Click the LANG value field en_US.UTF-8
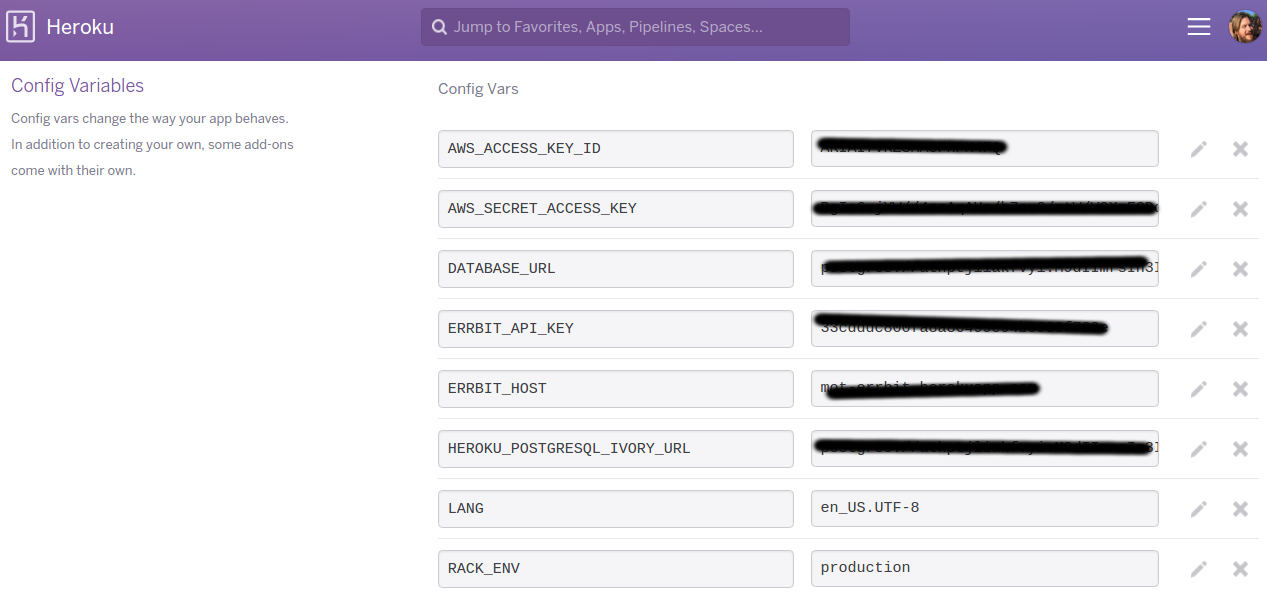 (x=984, y=508)
